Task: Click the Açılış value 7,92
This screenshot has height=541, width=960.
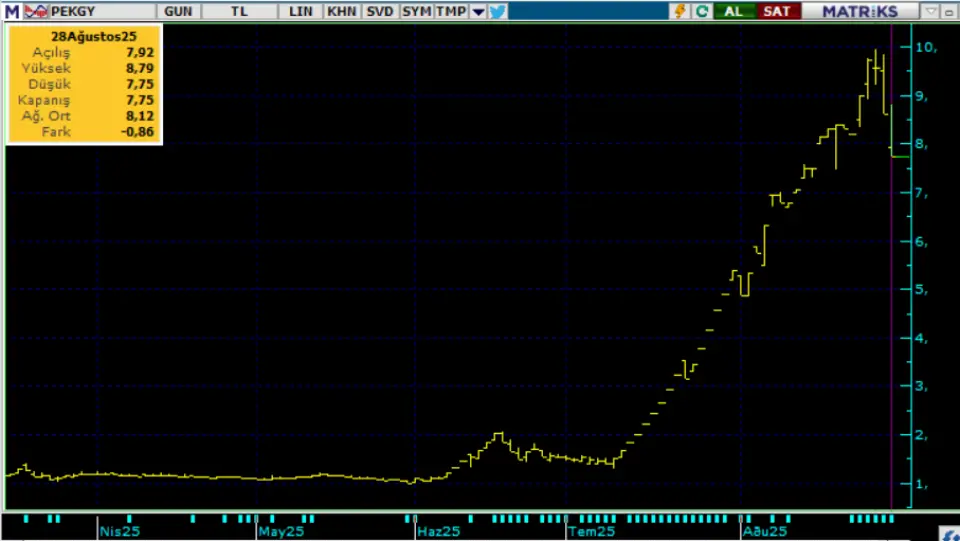Action: point(140,53)
